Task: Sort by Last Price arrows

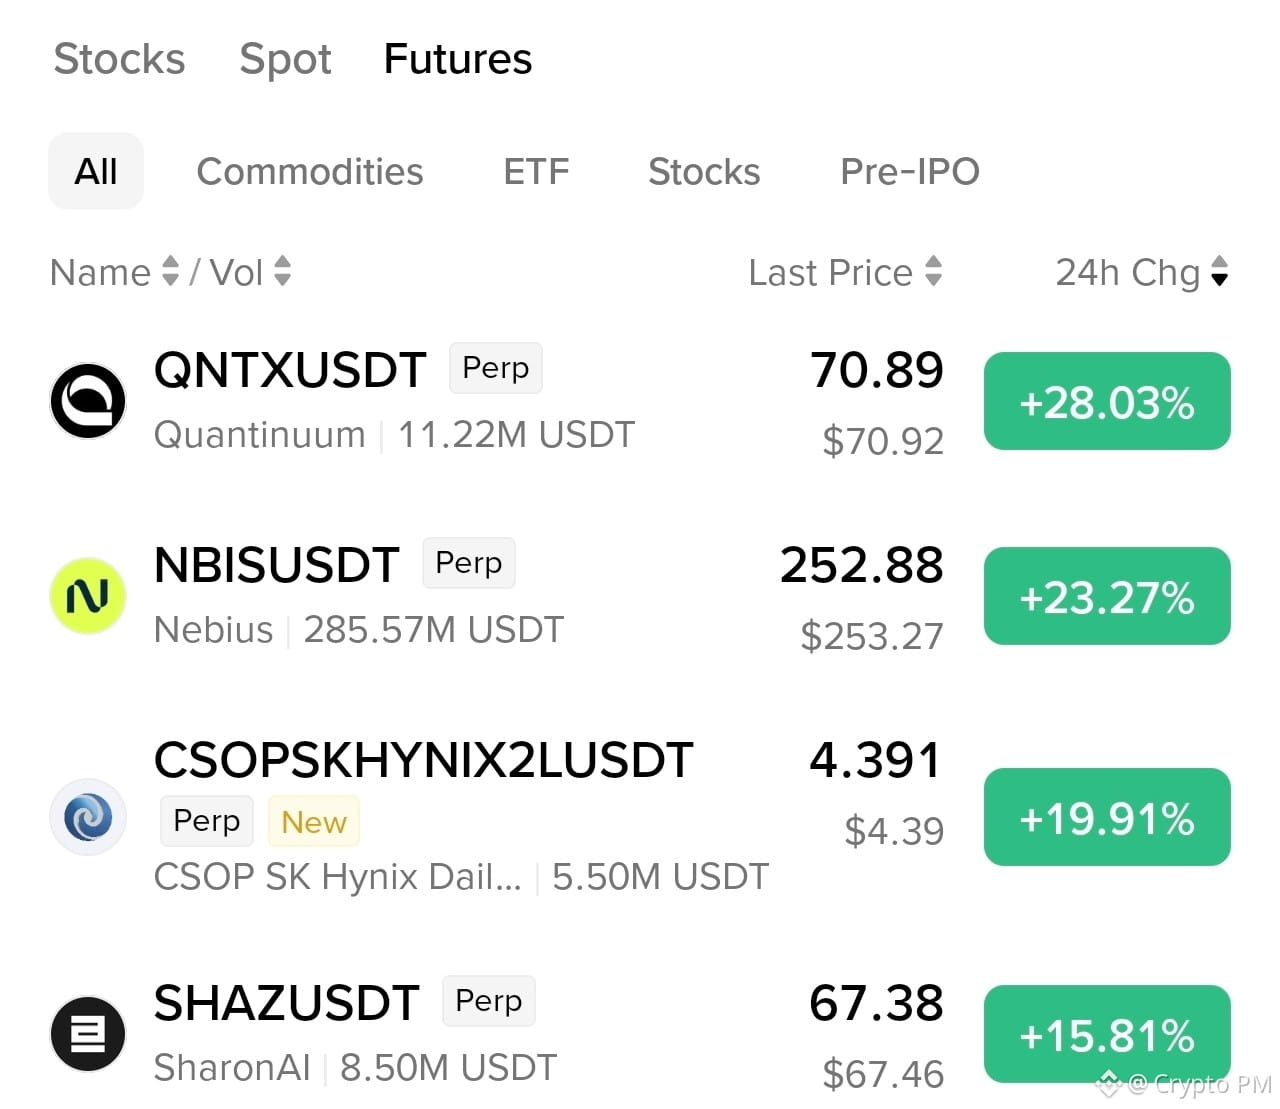Action: tap(934, 271)
